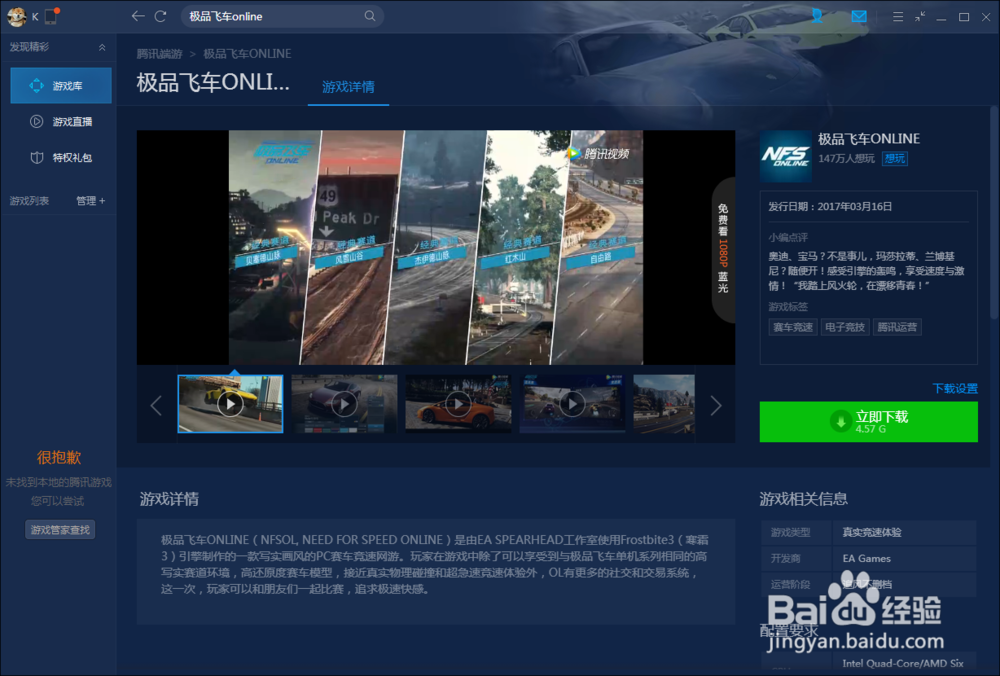1000x676 pixels.
Task: Play the second video thumbnail with dark car
Action: tap(344, 404)
